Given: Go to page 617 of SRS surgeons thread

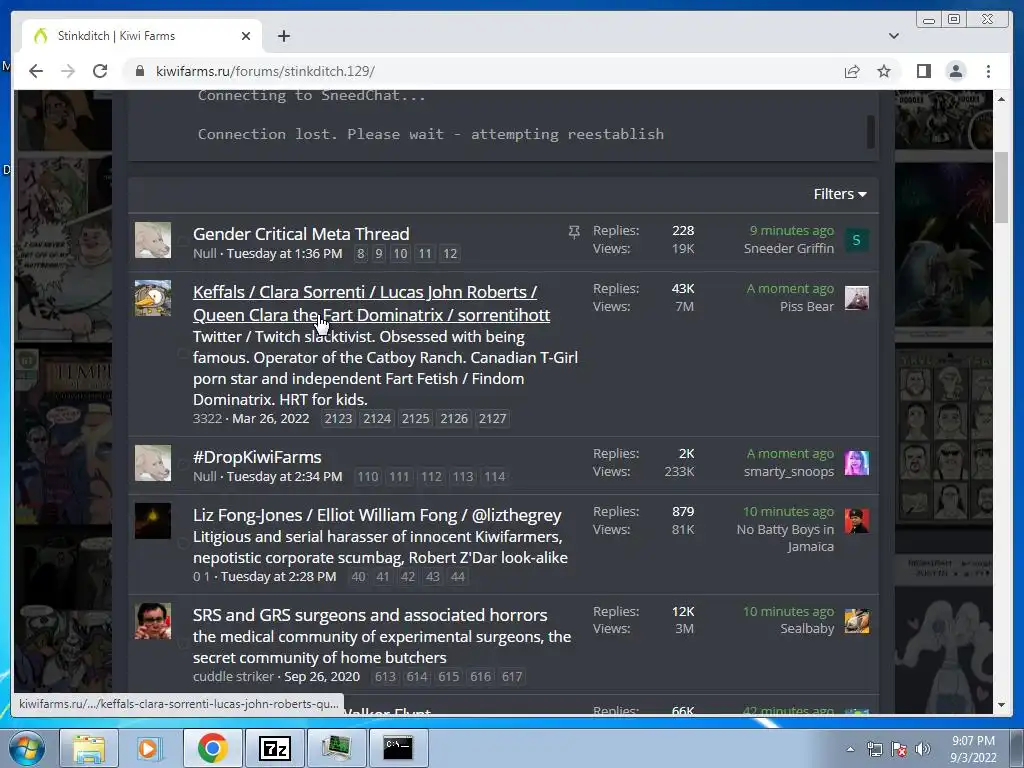Looking at the screenshot, I should (x=512, y=677).
